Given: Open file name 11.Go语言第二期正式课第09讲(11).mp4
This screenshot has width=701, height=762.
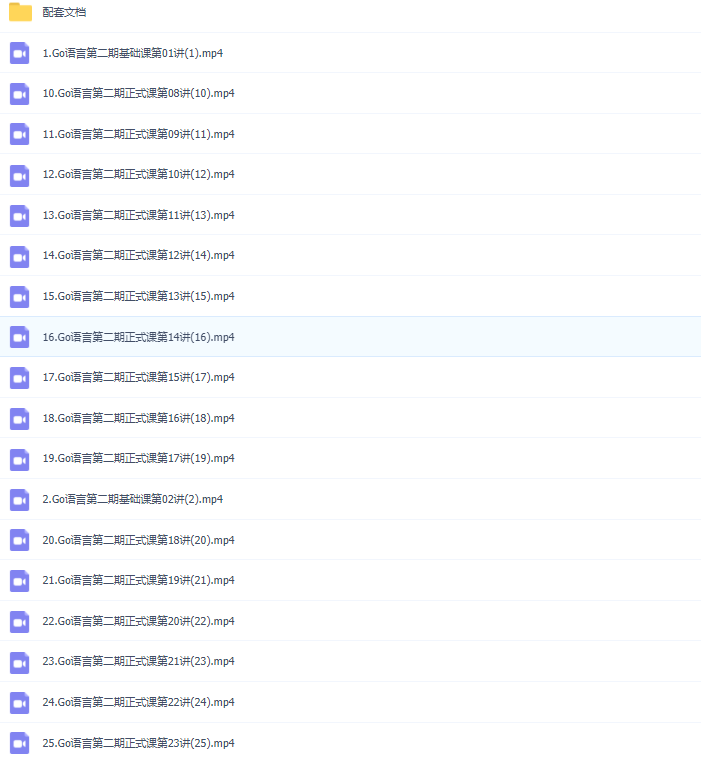Looking at the screenshot, I should coord(139,134).
